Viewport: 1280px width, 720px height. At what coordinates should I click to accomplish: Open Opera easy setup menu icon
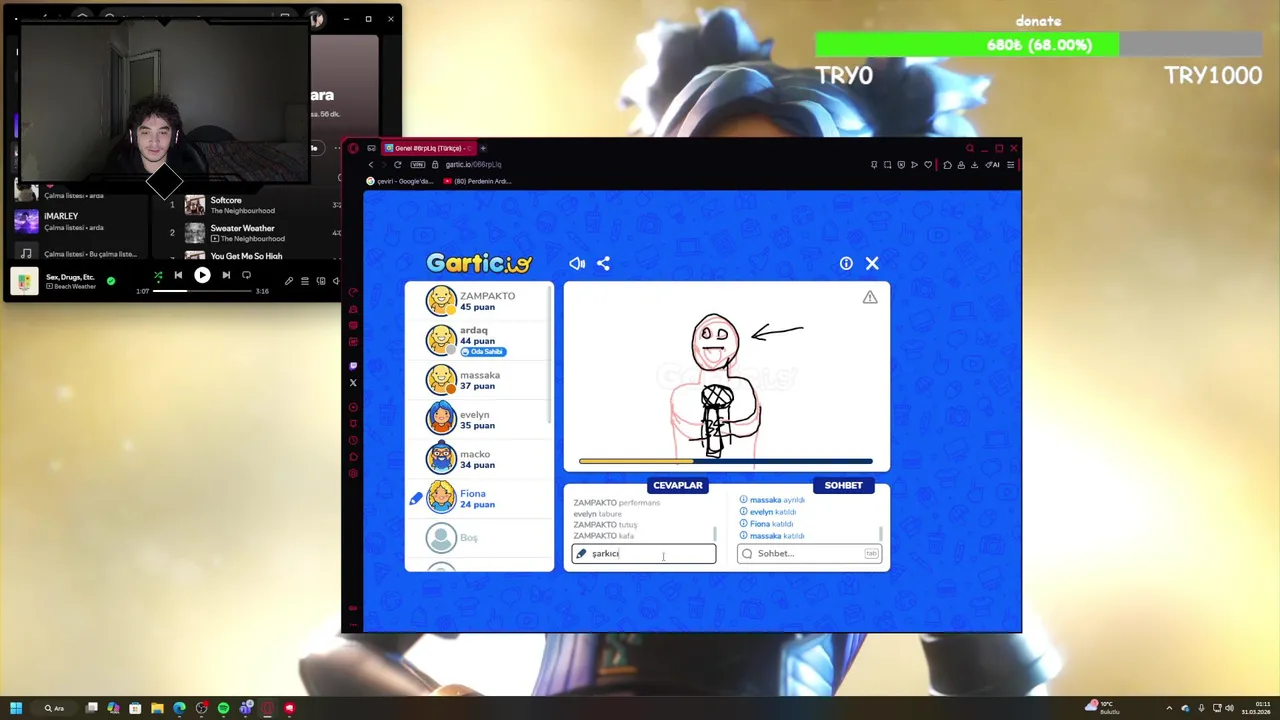tap(1010, 164)
